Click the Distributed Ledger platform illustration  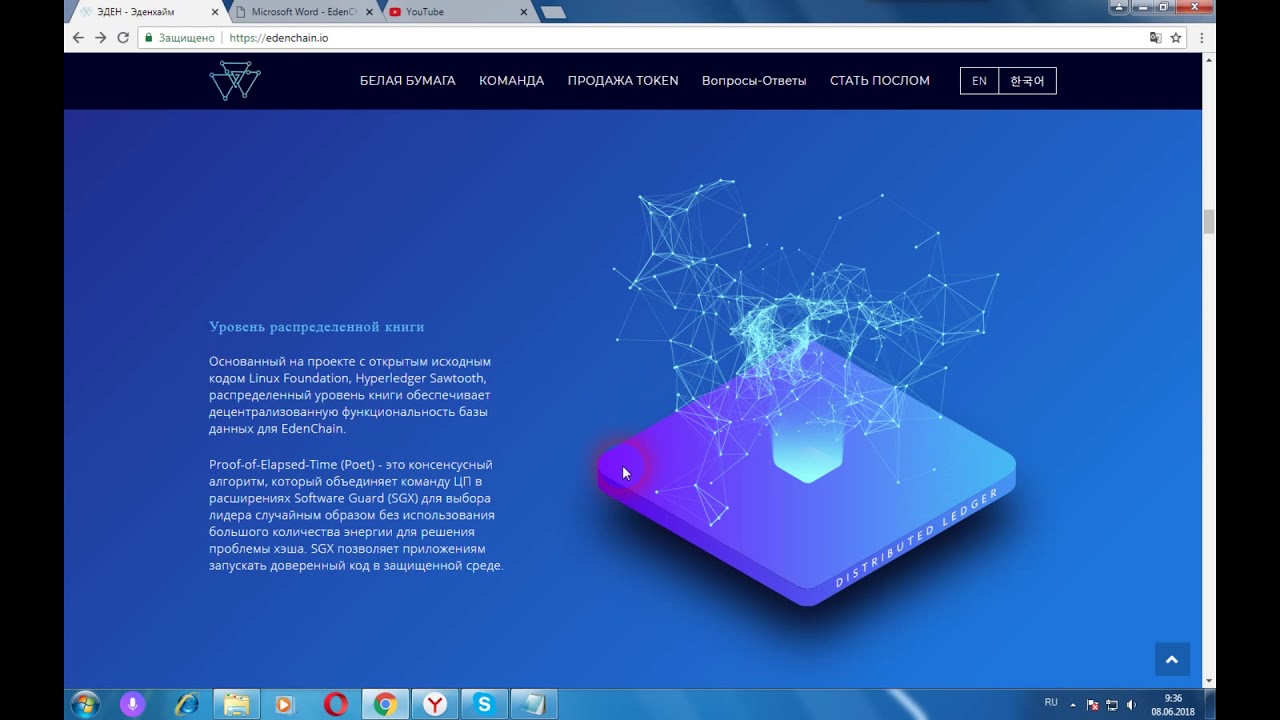point(807,393)
